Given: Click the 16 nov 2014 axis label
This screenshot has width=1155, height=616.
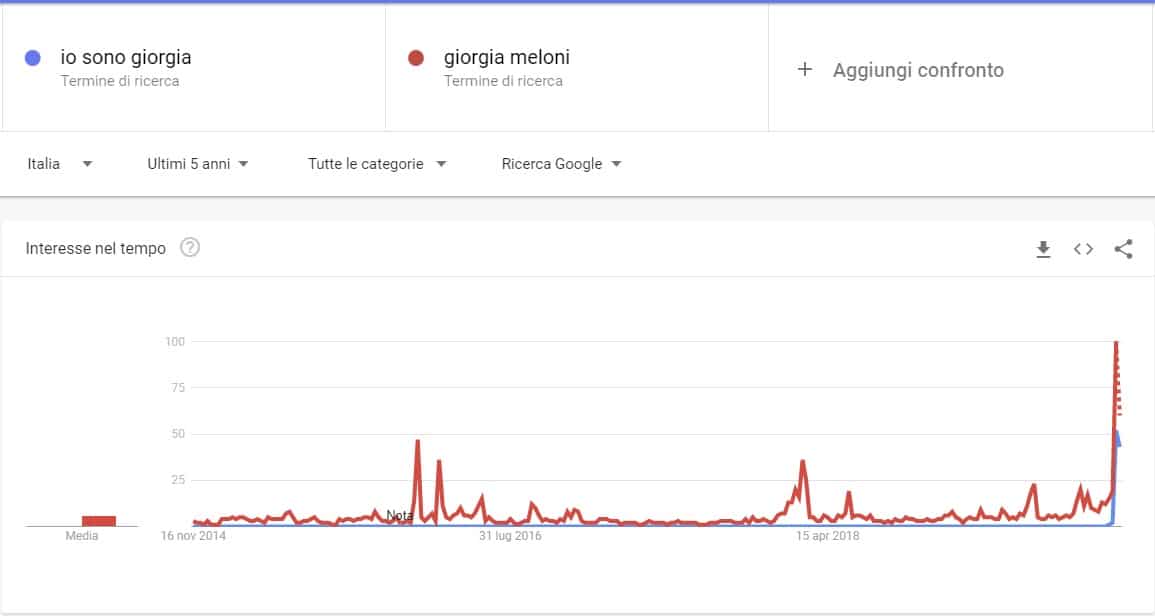Looking at the screenshot, I should [x=194, y=537].
